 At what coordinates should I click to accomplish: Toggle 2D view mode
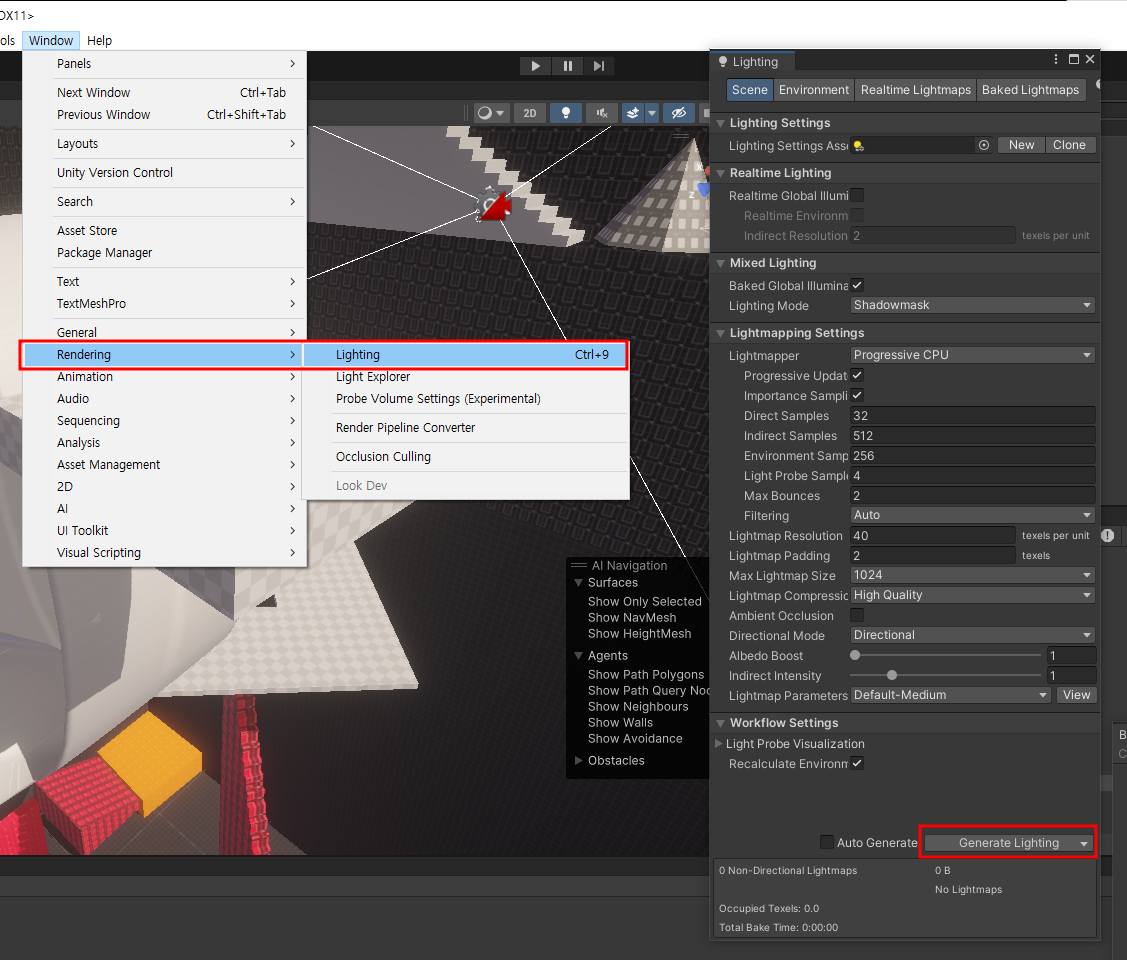(530, 113)
